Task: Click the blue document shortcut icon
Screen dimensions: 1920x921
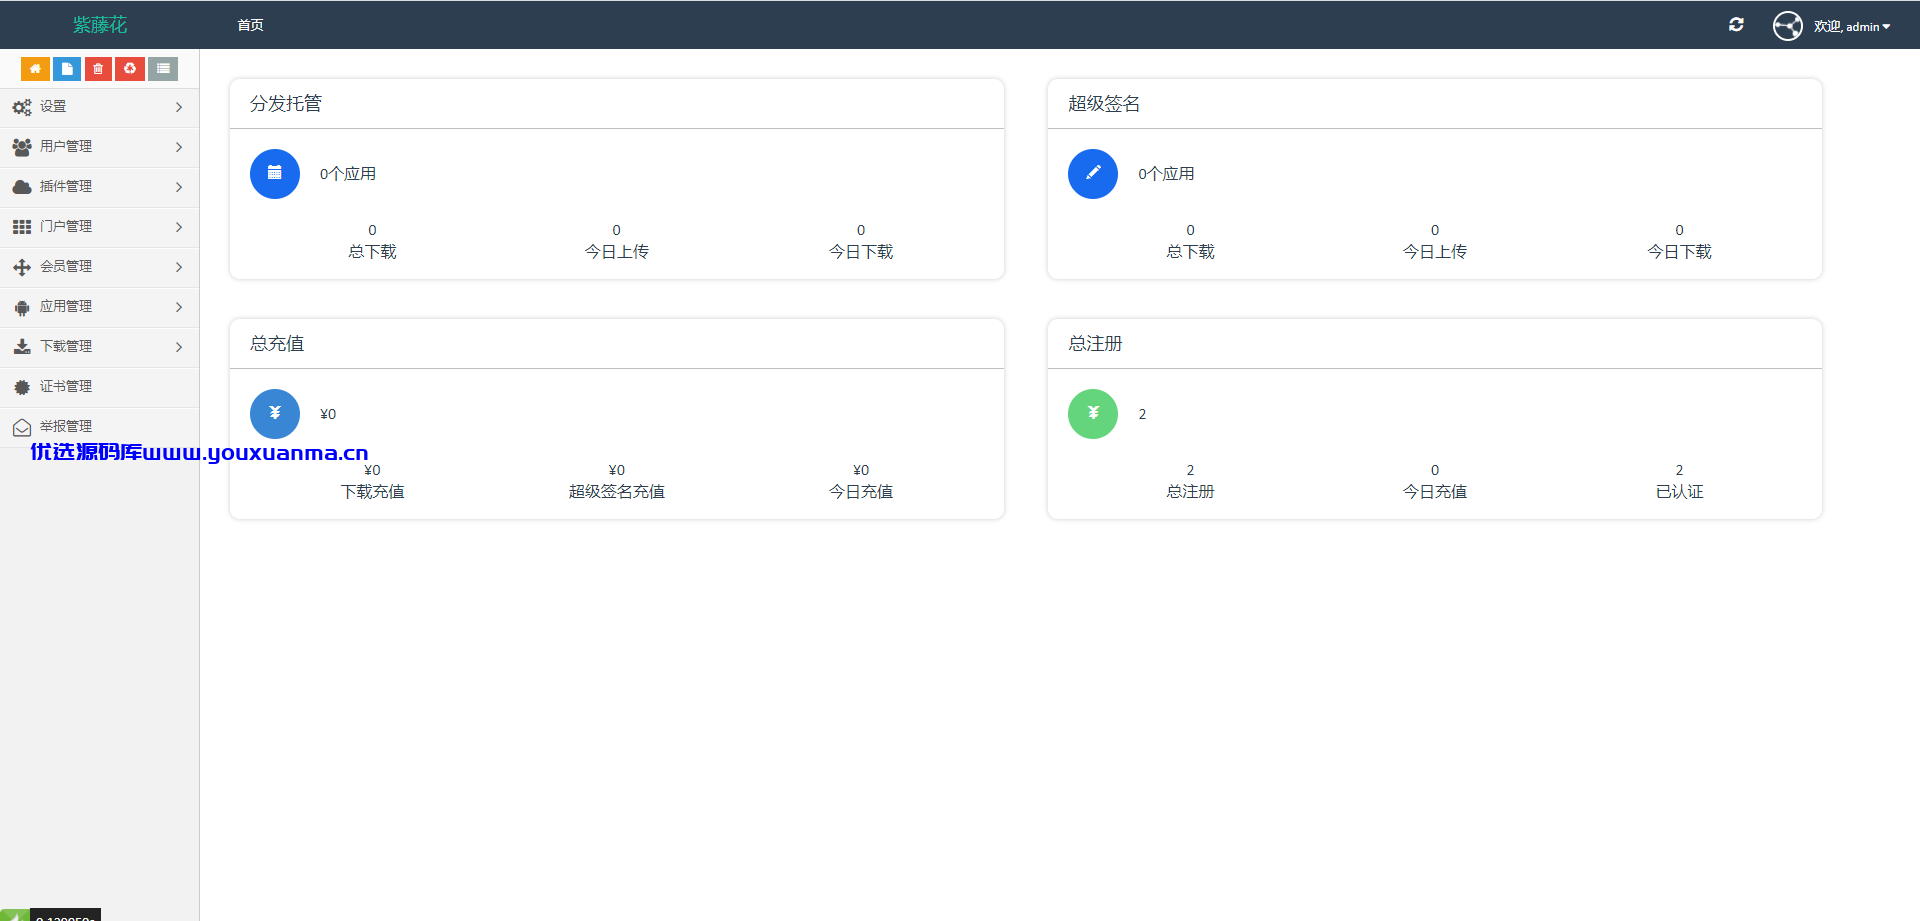Action: pos(67,69)
